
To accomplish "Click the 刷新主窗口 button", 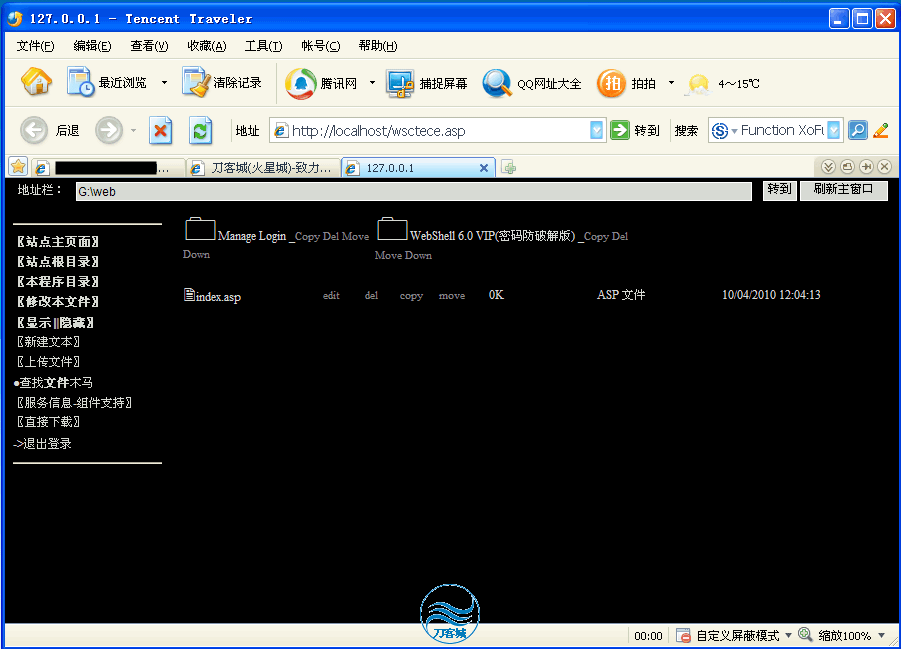I will tap(844, 190).
